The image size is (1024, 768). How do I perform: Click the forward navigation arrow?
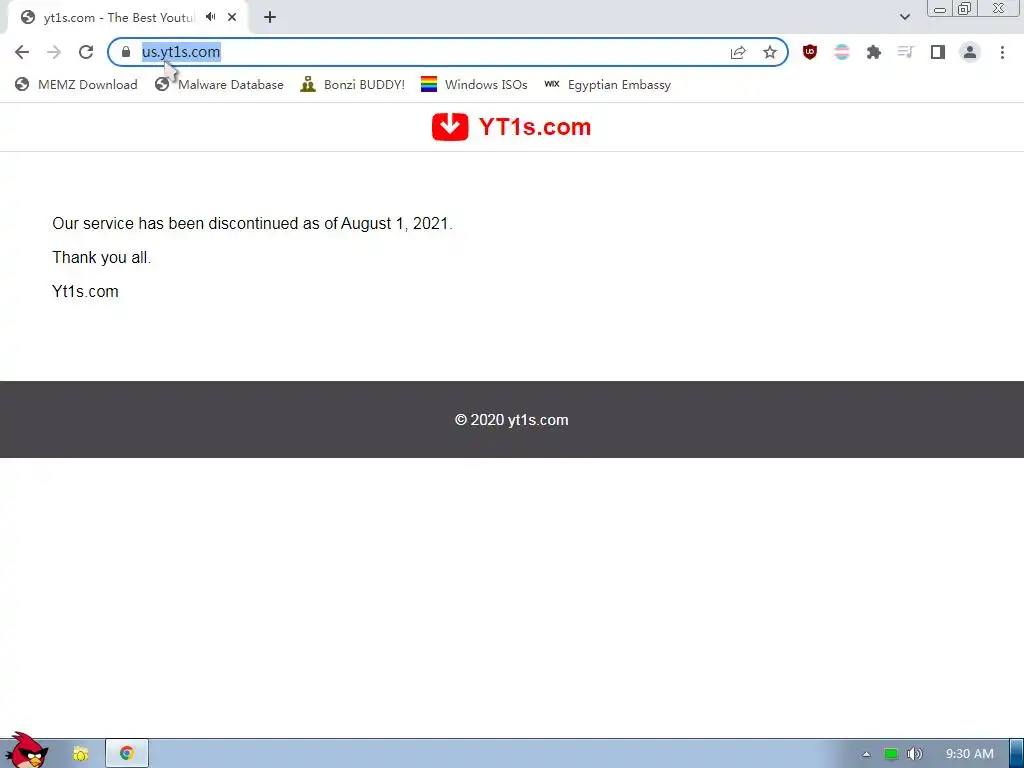[x=54, y=52]
